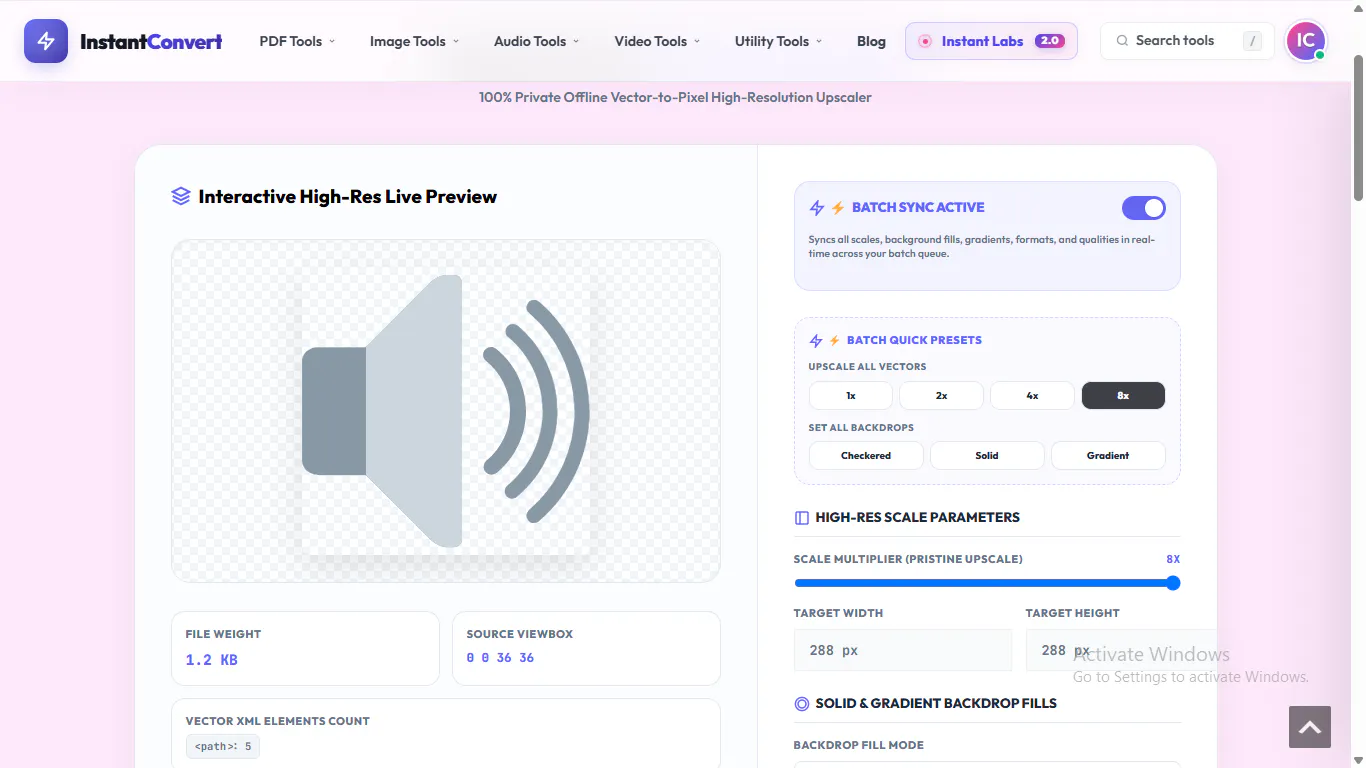Expand the PDF Tools dropdown menu
Viewport: 1366px width, 768px height.
(297, 41)
